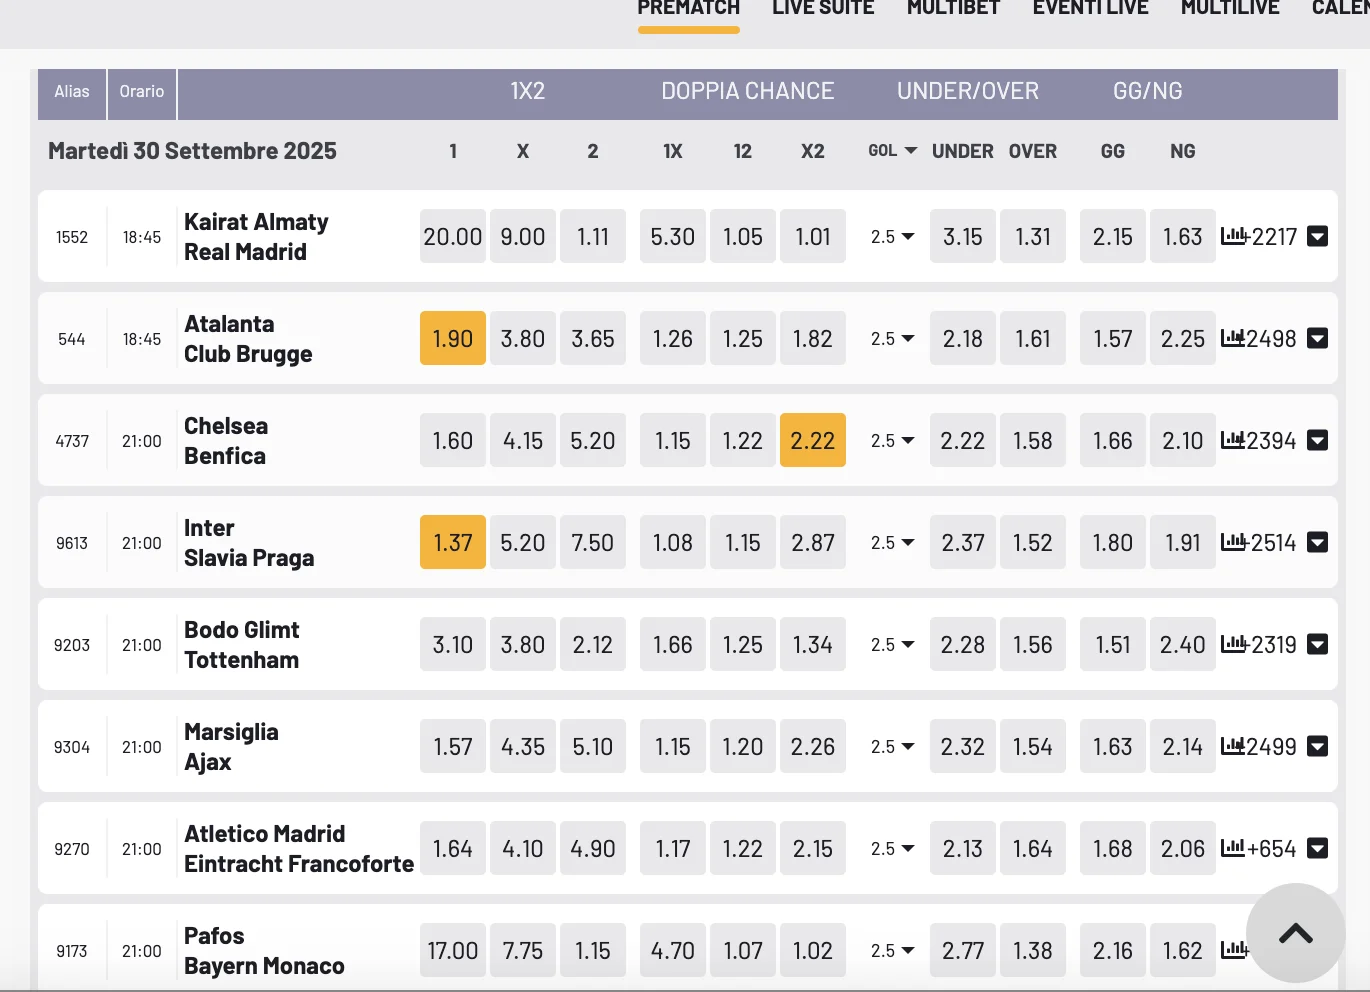
Task: Open stats chart icon for Inter match
Action: [1233, 543]
